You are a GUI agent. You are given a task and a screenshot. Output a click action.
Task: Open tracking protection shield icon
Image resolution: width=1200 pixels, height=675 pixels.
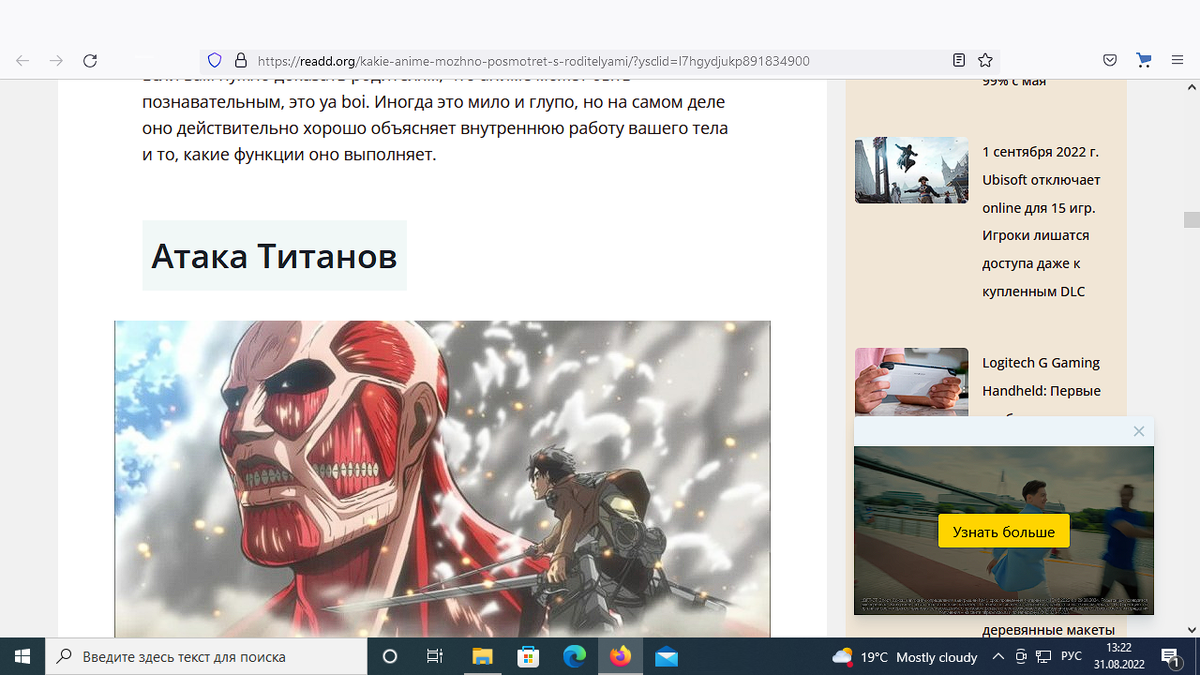pyautogui.click(x=213, y=60)
